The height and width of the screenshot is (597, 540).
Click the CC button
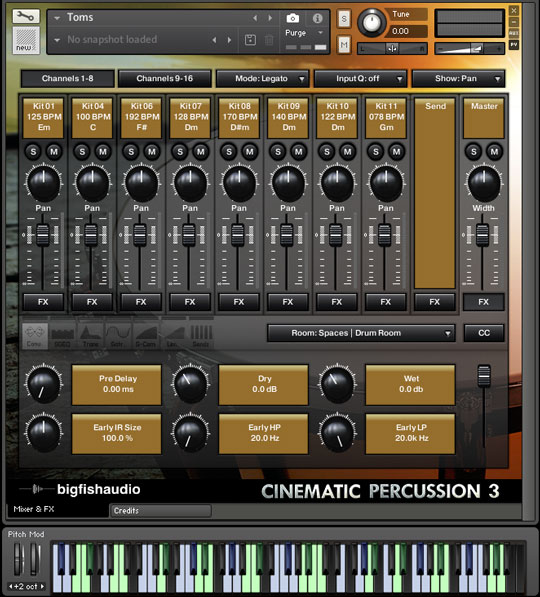(x=484, y=333)
